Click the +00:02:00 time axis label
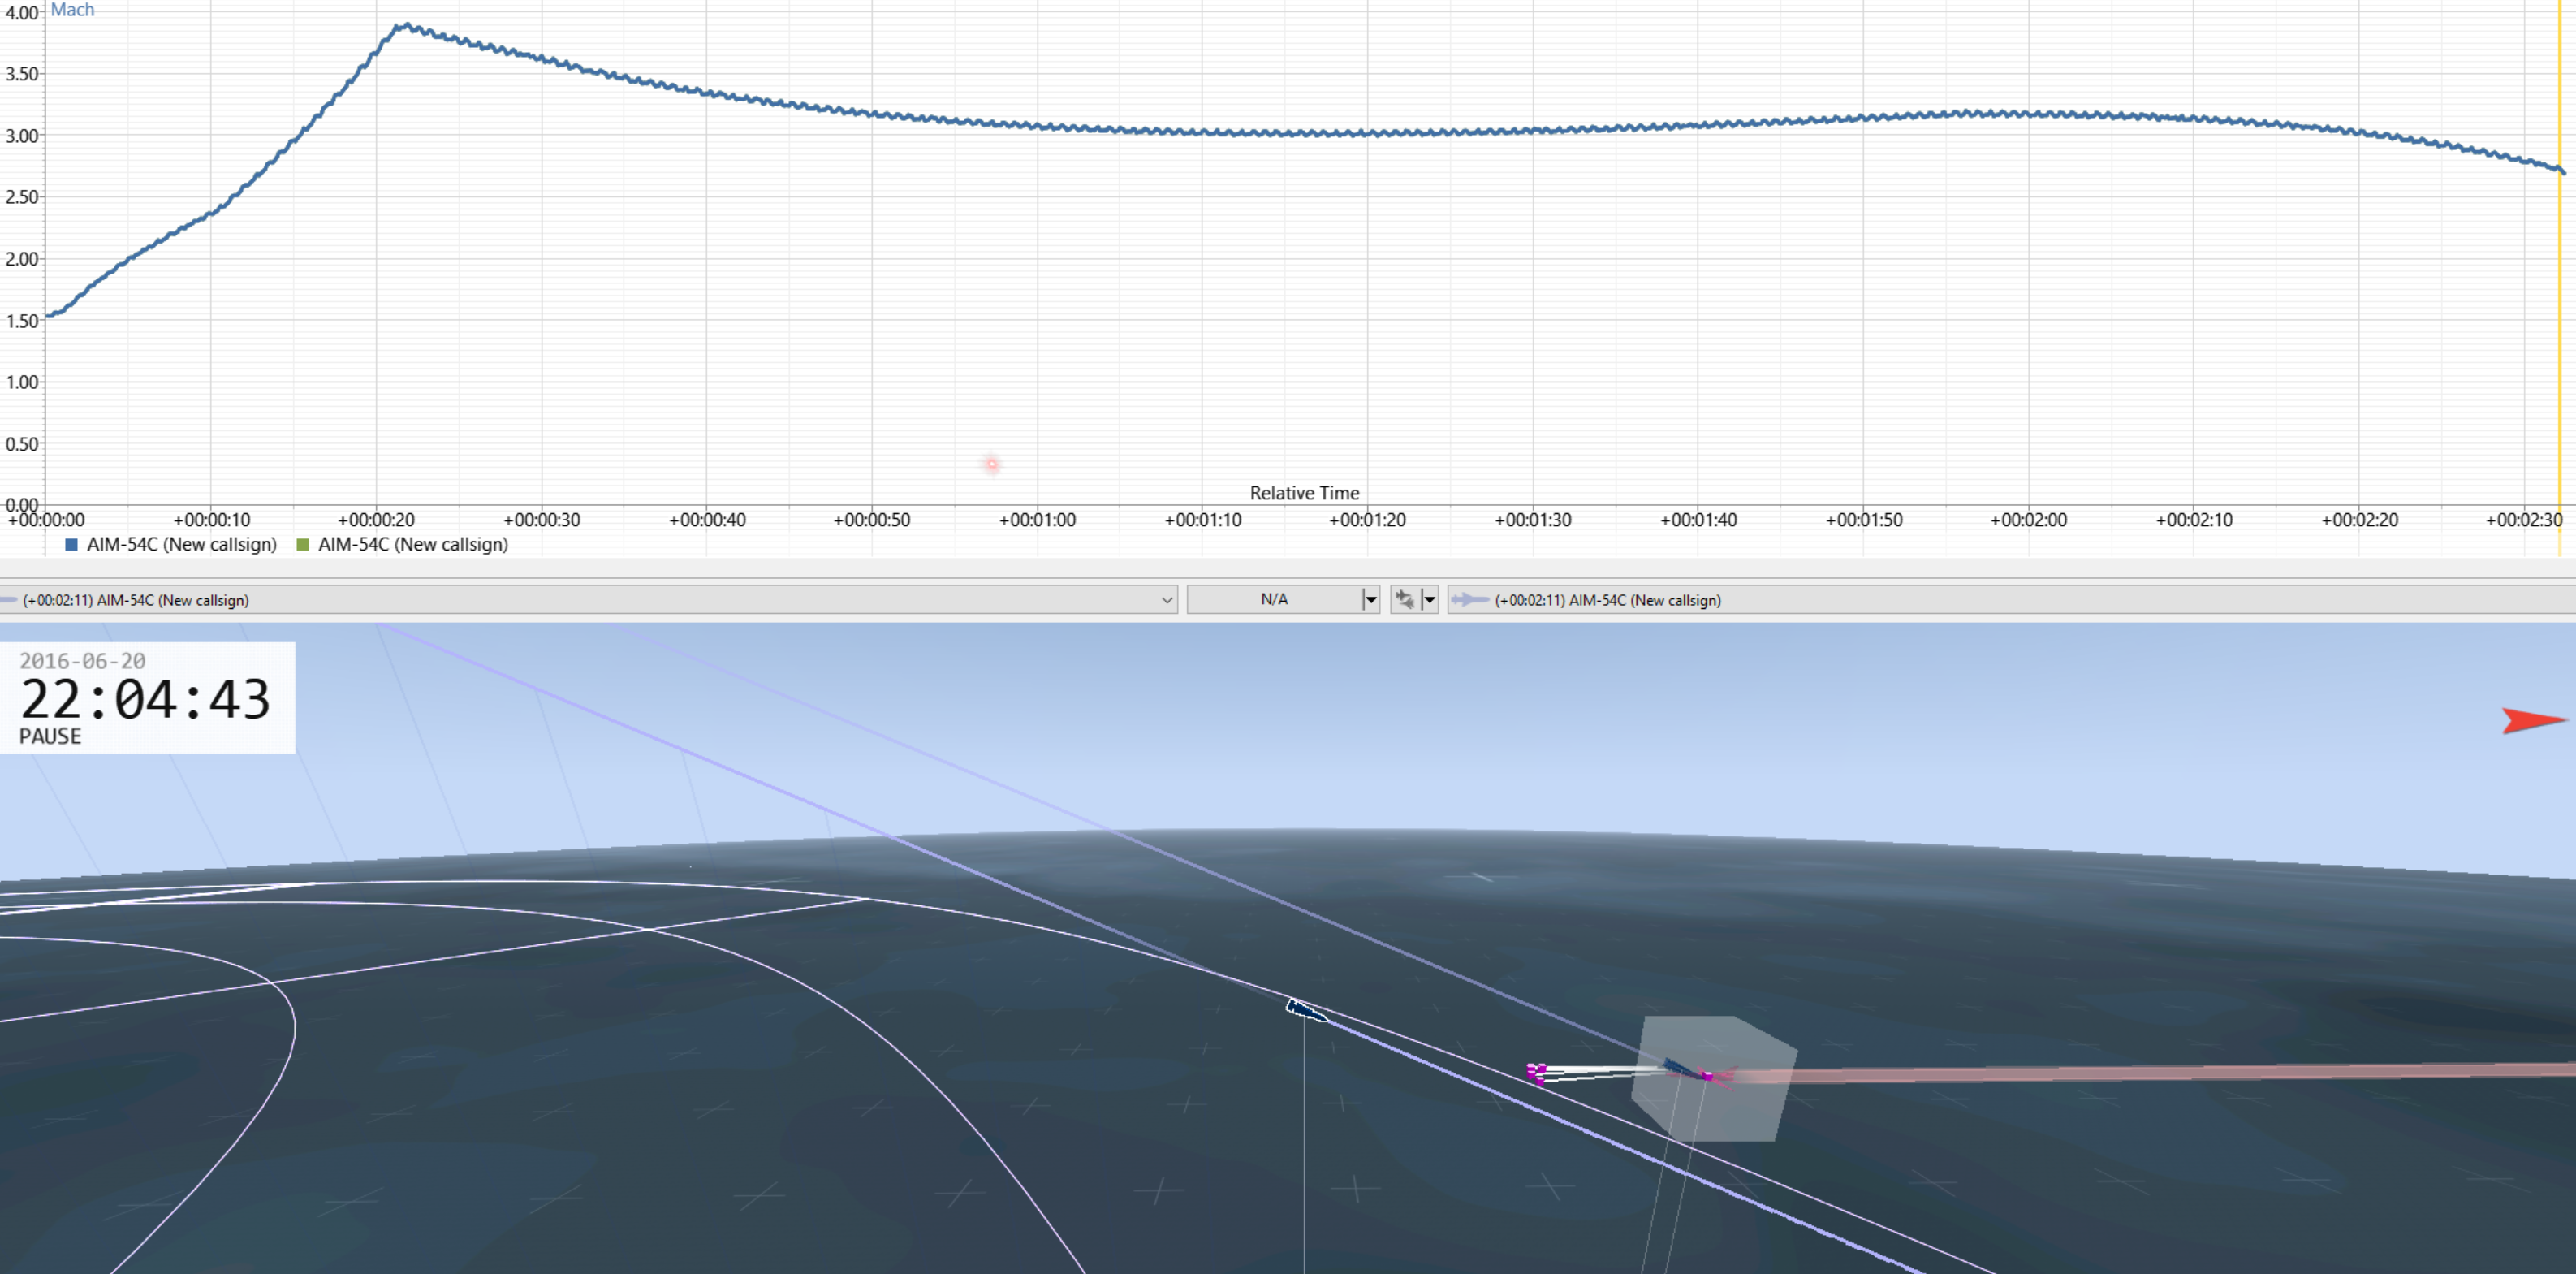This screenshot has width=2576, height=1274. (x=2028, y=520)
